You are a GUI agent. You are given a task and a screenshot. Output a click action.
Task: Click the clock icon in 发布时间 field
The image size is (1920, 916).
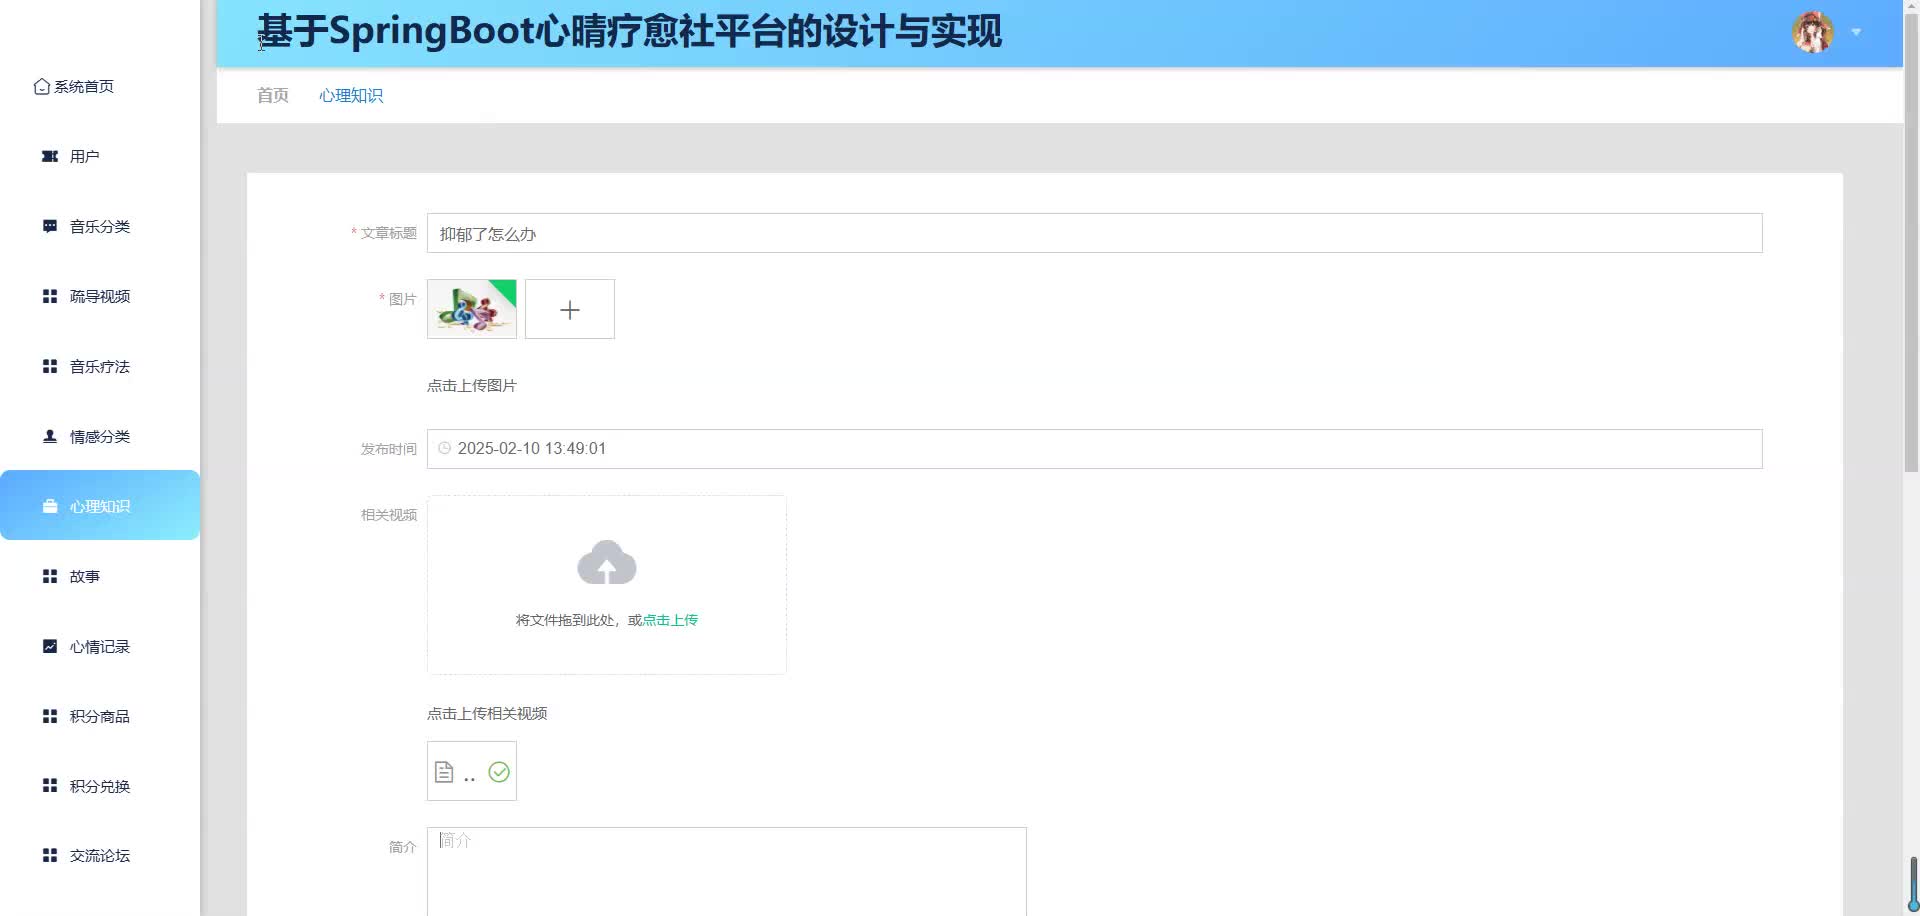pos(444,448)
